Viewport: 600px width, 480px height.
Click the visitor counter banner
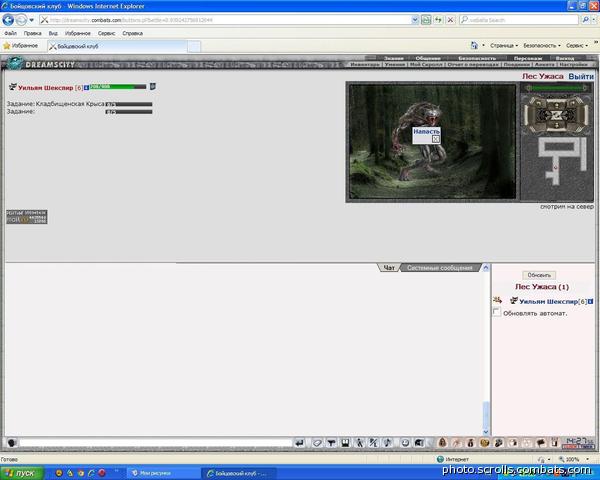pos(27,217)
